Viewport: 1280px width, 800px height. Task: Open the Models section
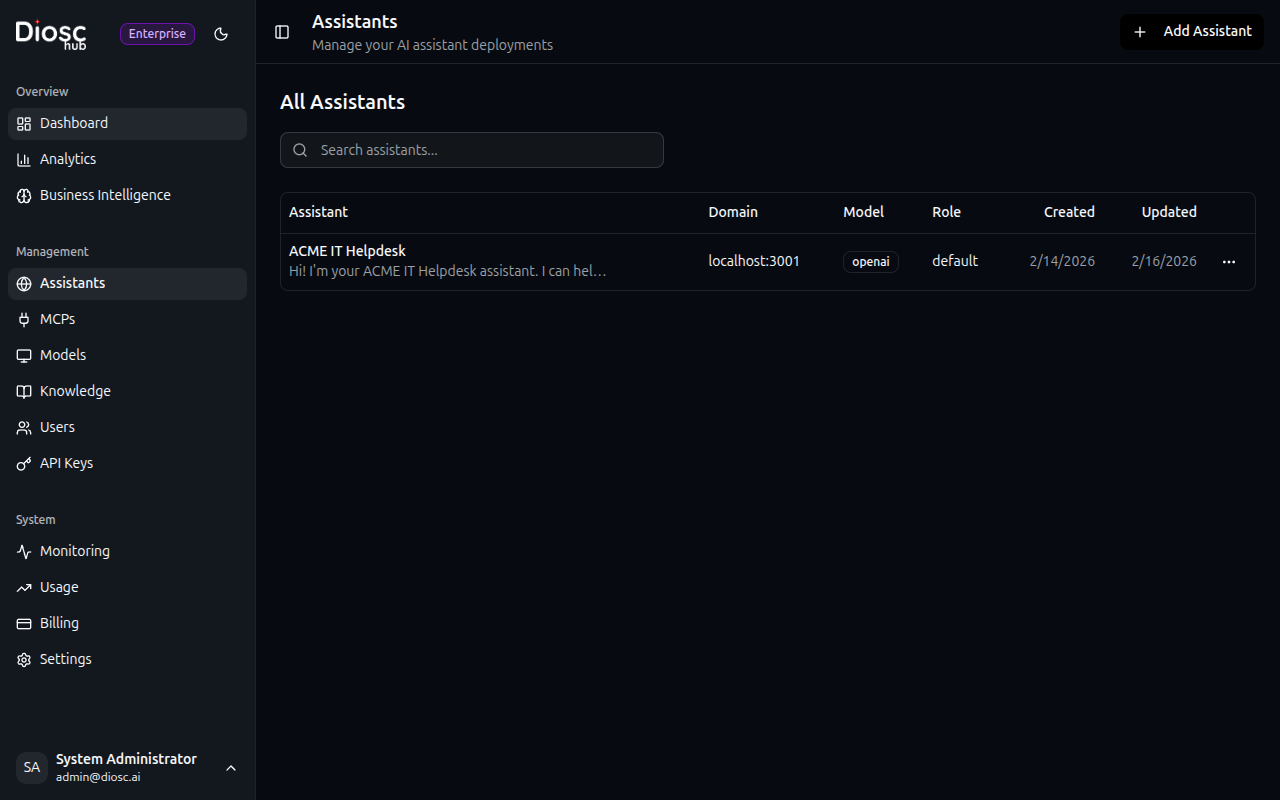pos(62,354)
